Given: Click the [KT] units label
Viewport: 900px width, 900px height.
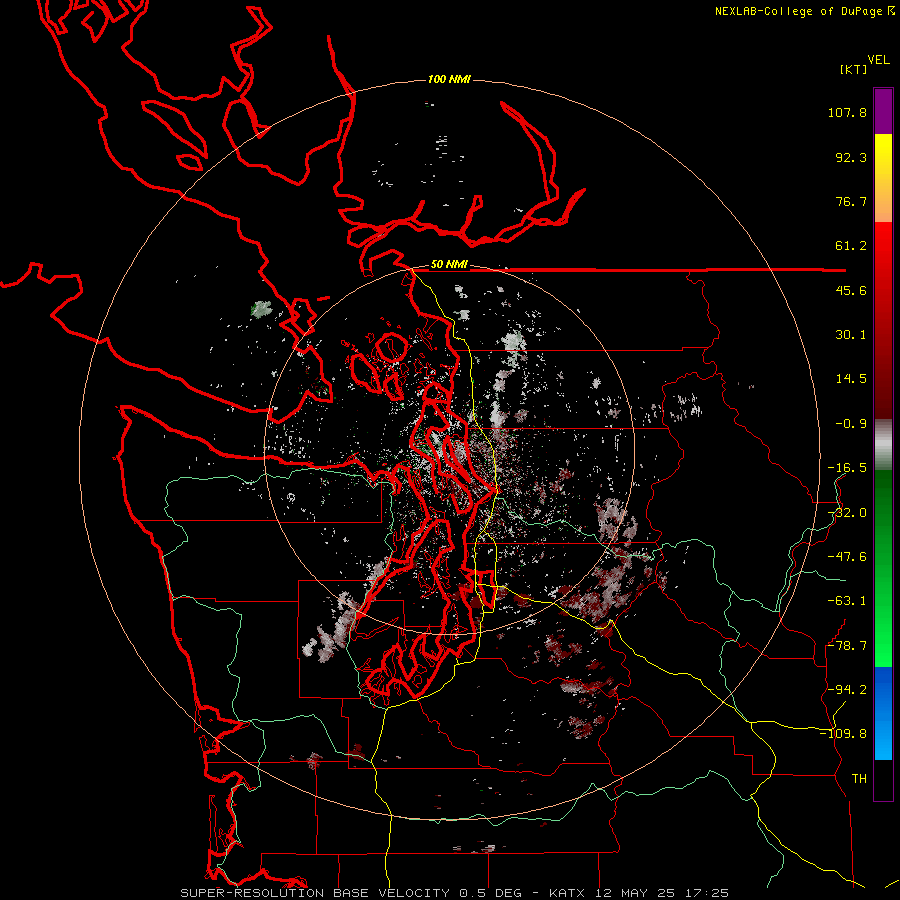Looking at the screenshot, I should pos(853,69).
